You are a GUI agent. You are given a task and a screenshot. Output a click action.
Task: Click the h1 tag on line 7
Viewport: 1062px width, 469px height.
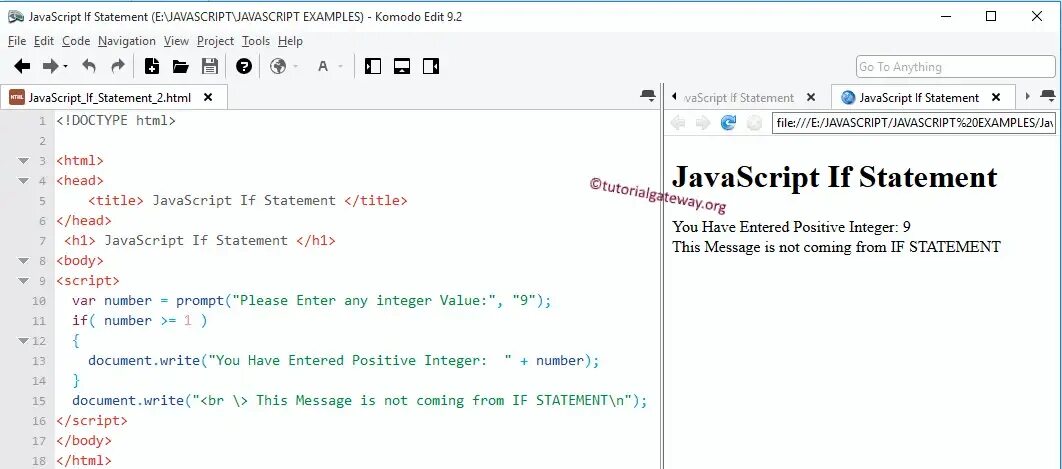click(x=200, y=241)
